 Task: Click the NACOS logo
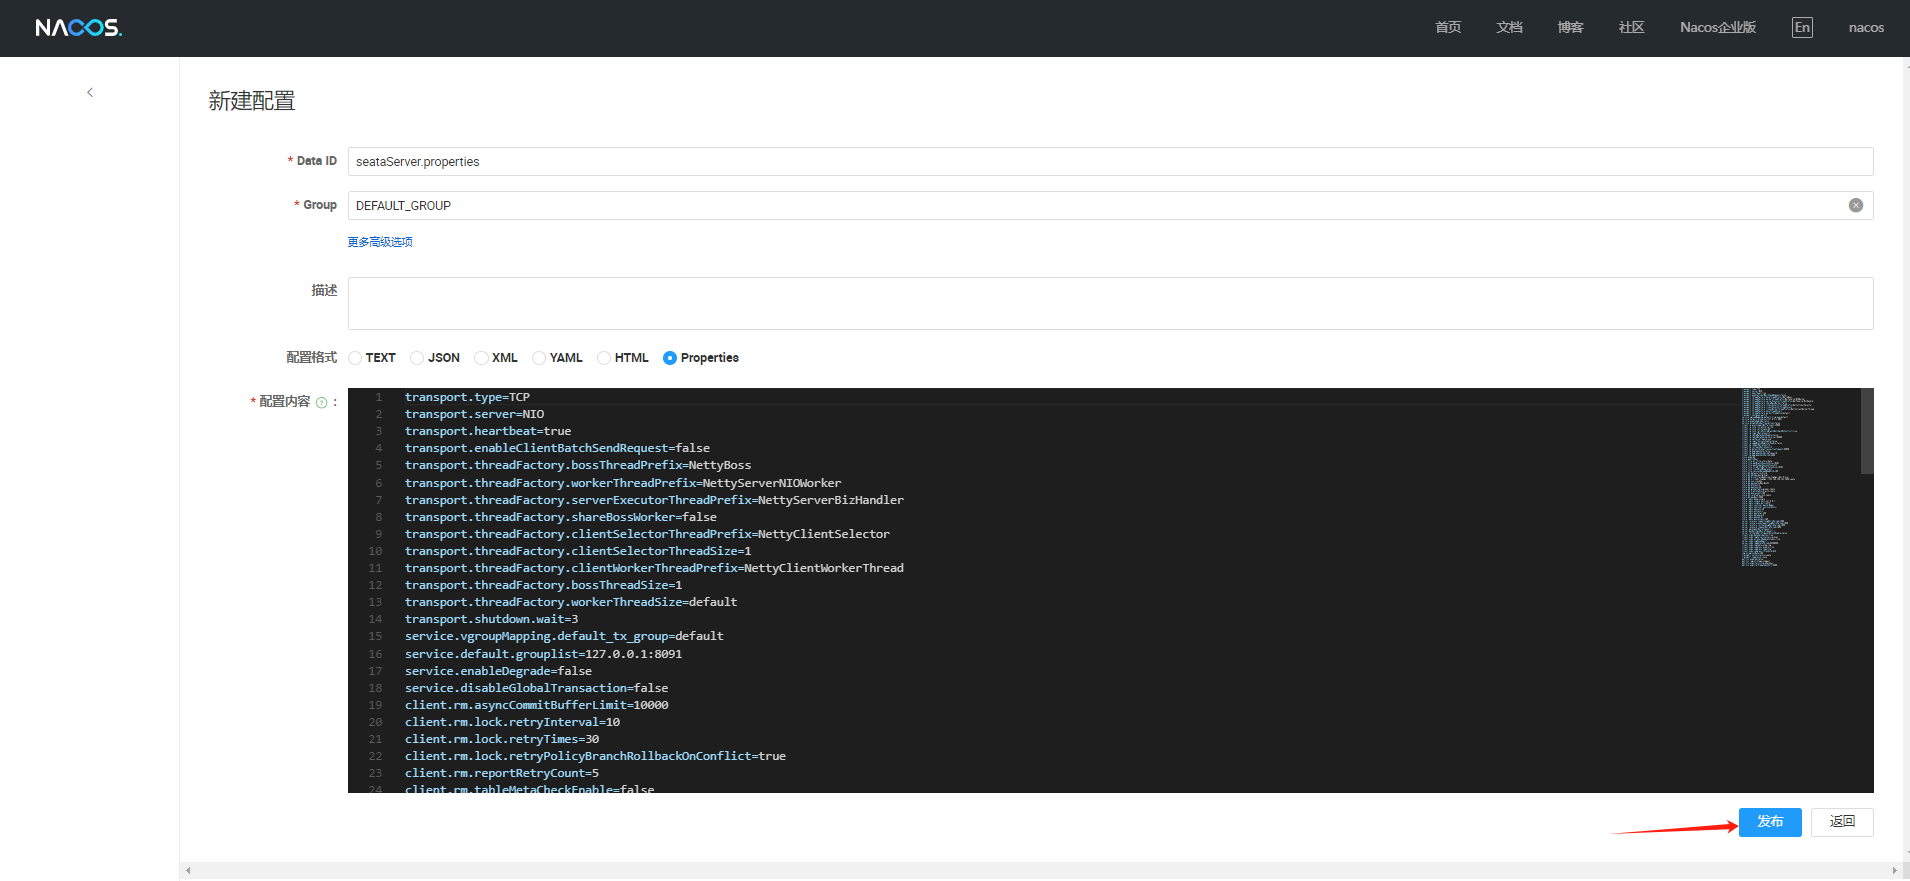[x=78, y=28]
